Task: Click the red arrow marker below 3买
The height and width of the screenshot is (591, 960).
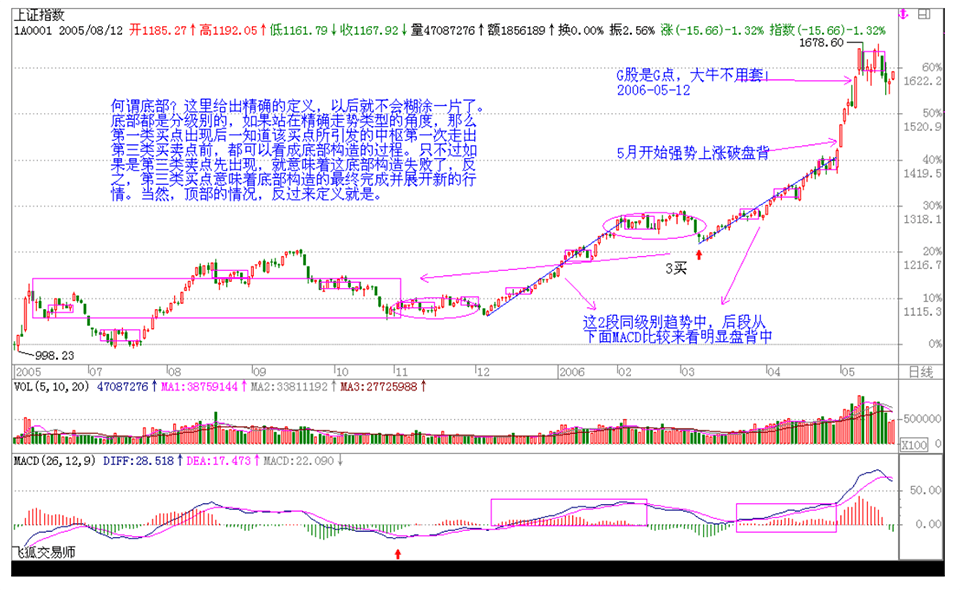Action: pyautogui.click(x=698, y=256)
